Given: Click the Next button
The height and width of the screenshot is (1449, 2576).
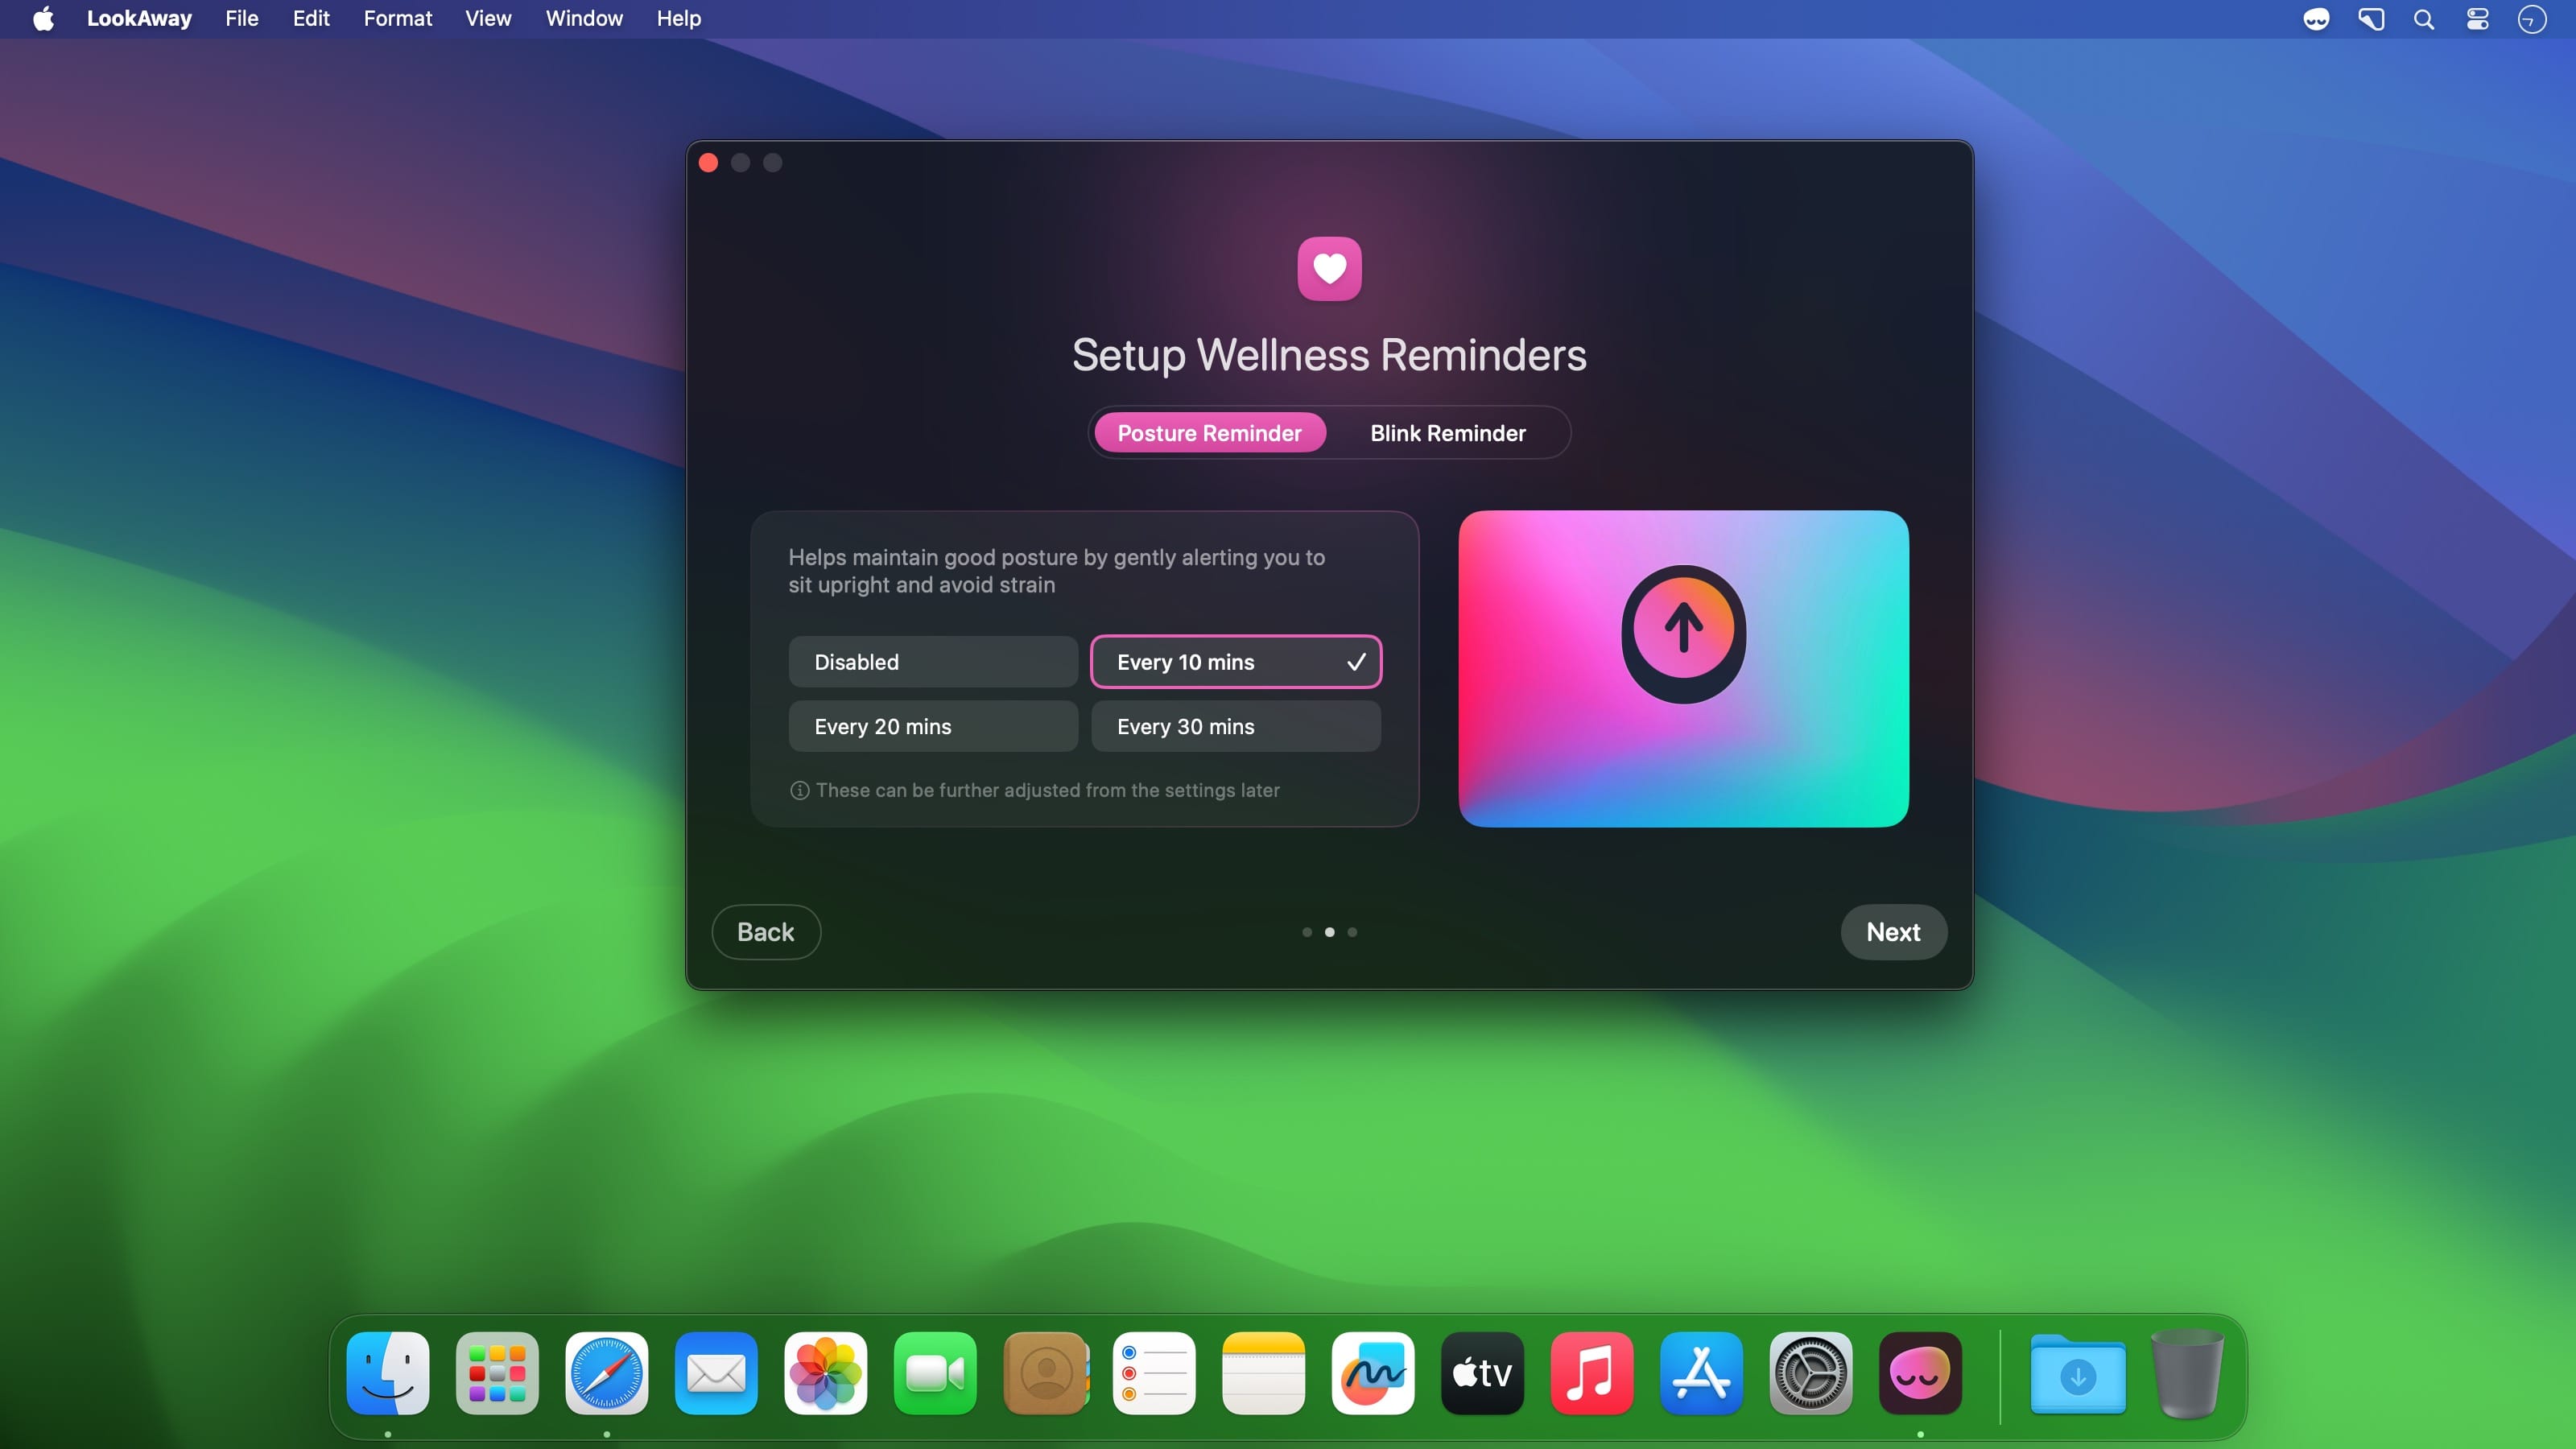Looking at the screenshot, I should (1892, 932).
